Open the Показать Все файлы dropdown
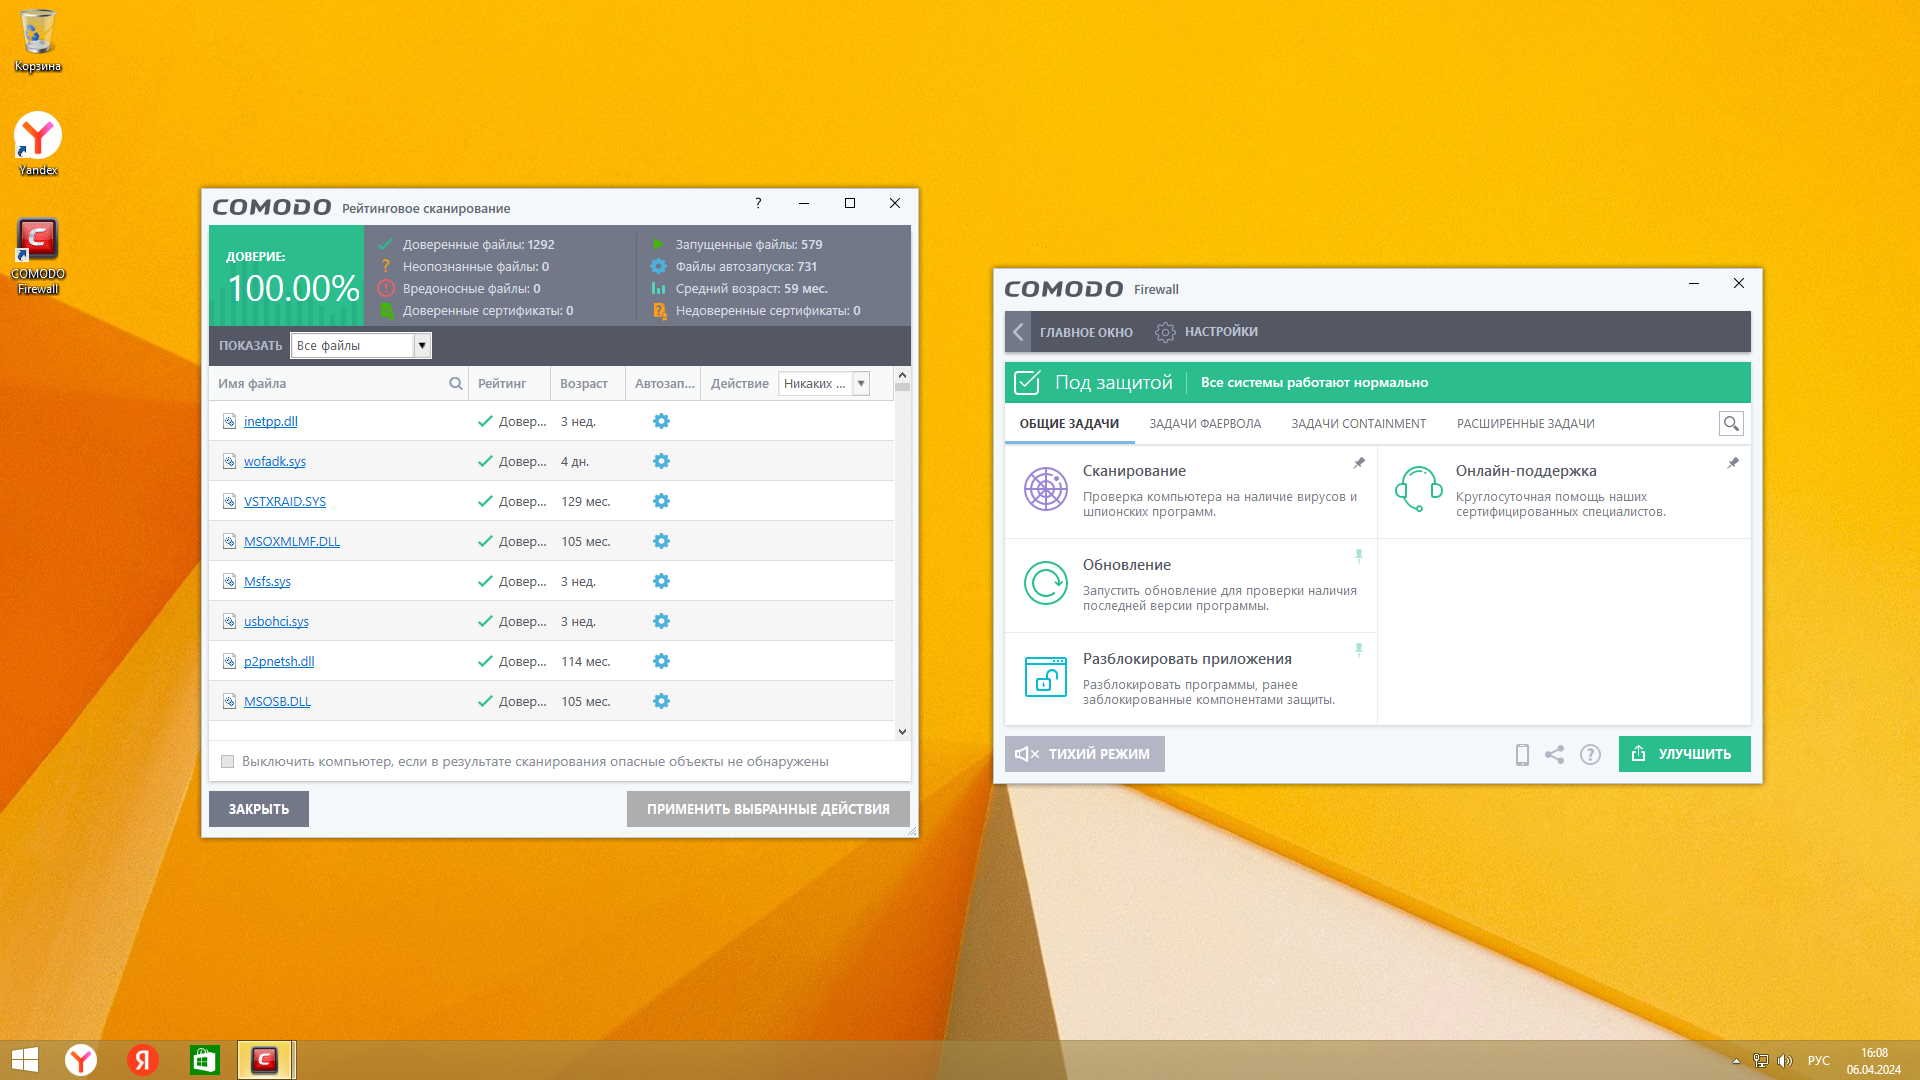This screenshot has height=1080, width=1920. click(422, 346)
